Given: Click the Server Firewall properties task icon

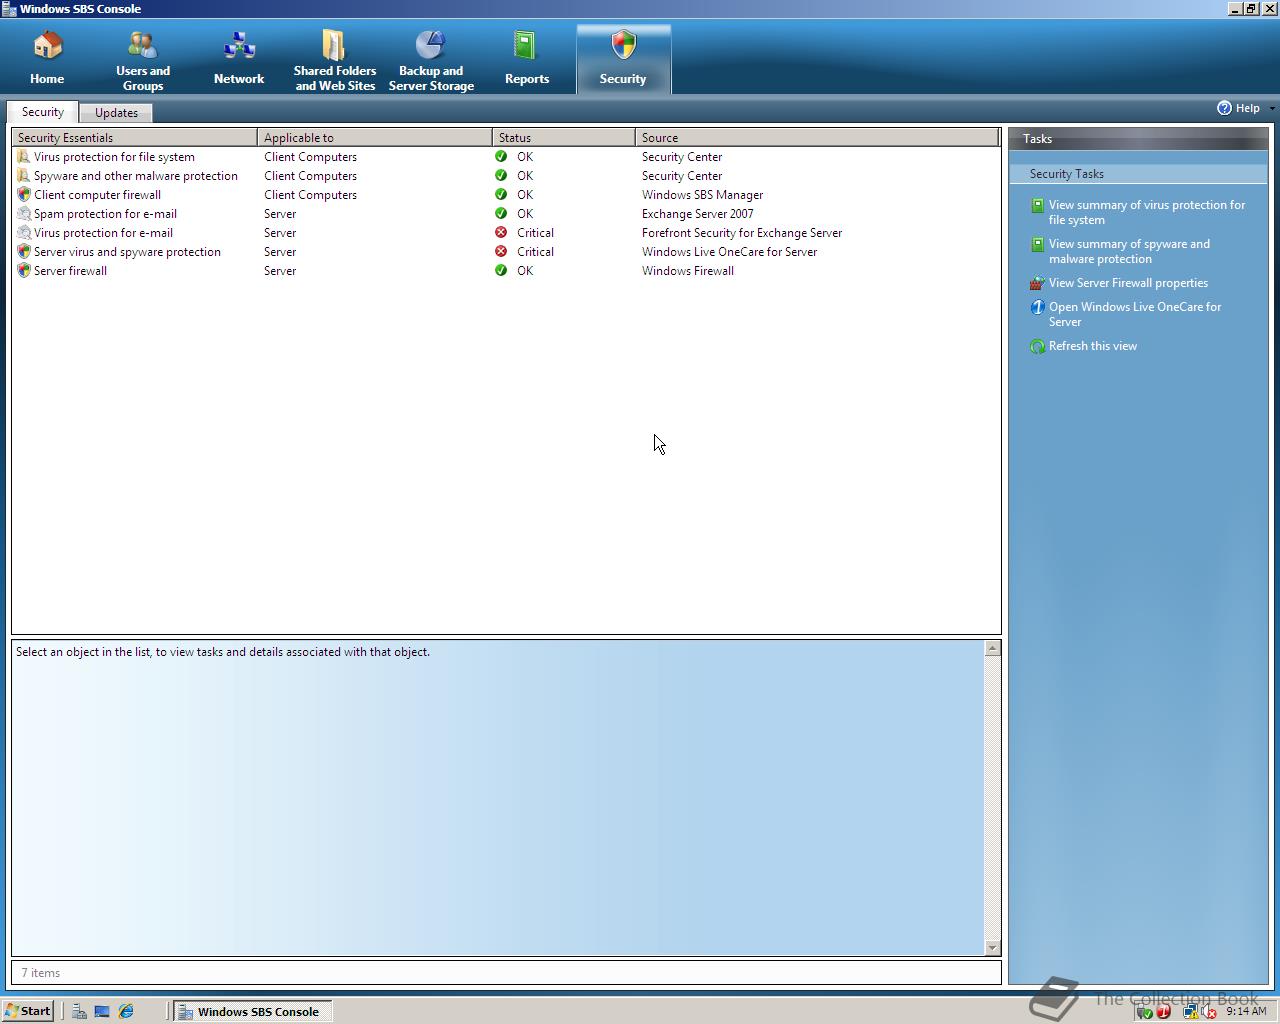Looking at the screenshot, I should click(x=1037, y=283).
